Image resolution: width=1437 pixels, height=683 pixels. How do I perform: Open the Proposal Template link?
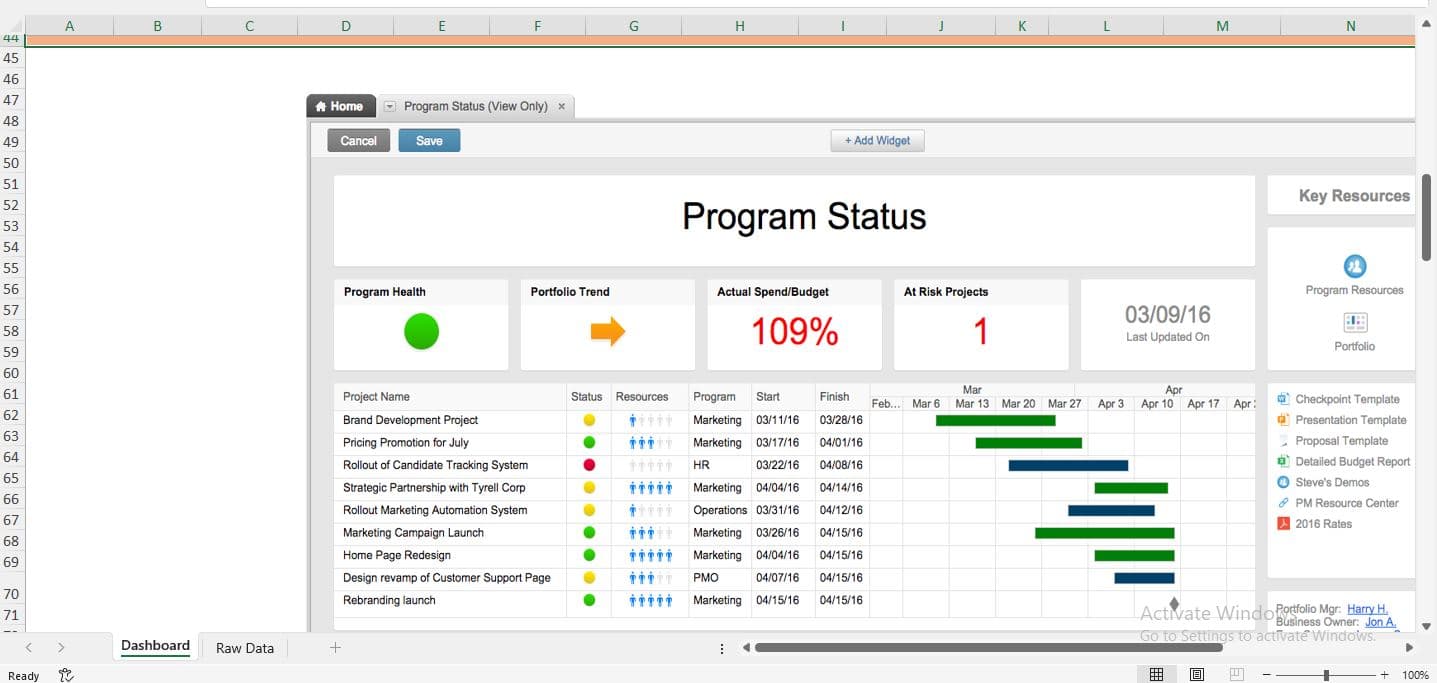coord(1341,441)
